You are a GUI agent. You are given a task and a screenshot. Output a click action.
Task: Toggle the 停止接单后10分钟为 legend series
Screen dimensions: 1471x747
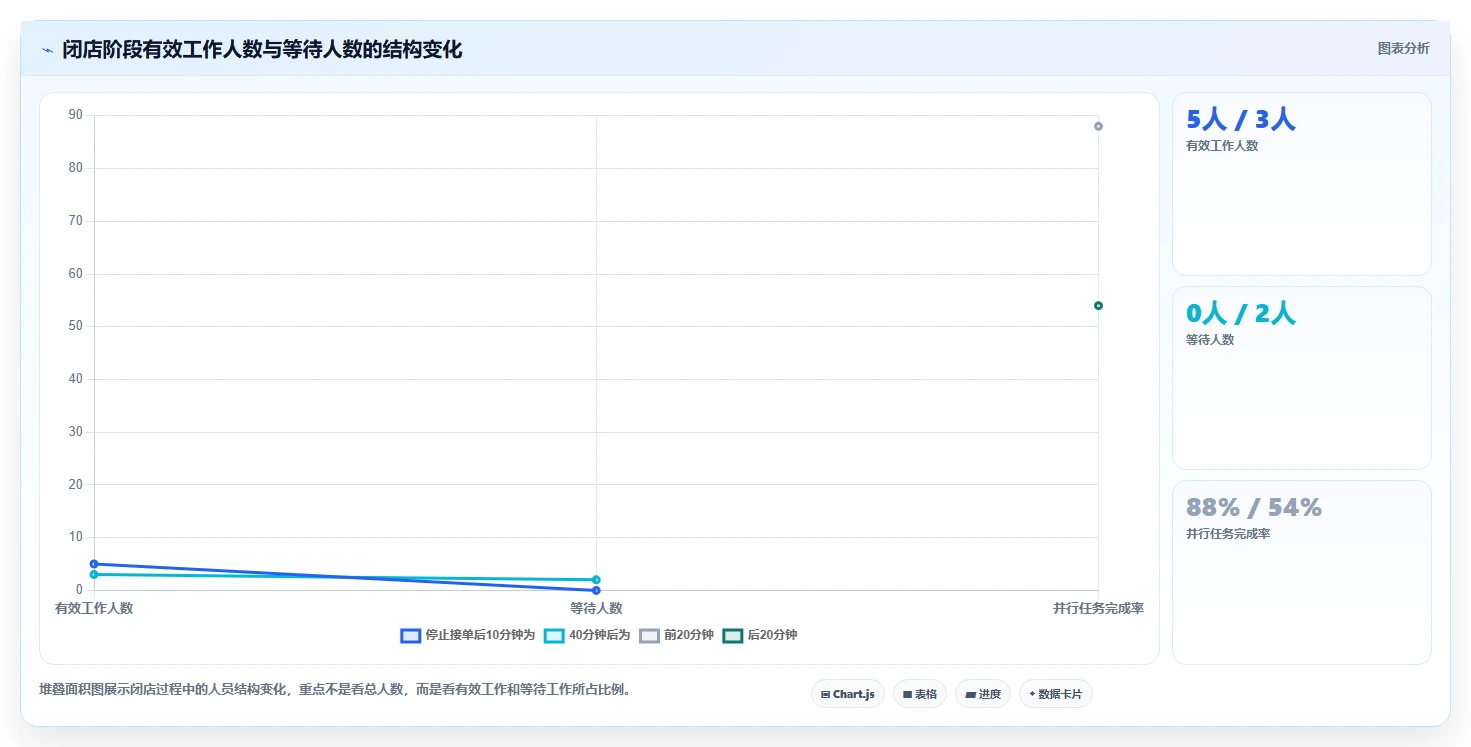[x=468, y=635]
